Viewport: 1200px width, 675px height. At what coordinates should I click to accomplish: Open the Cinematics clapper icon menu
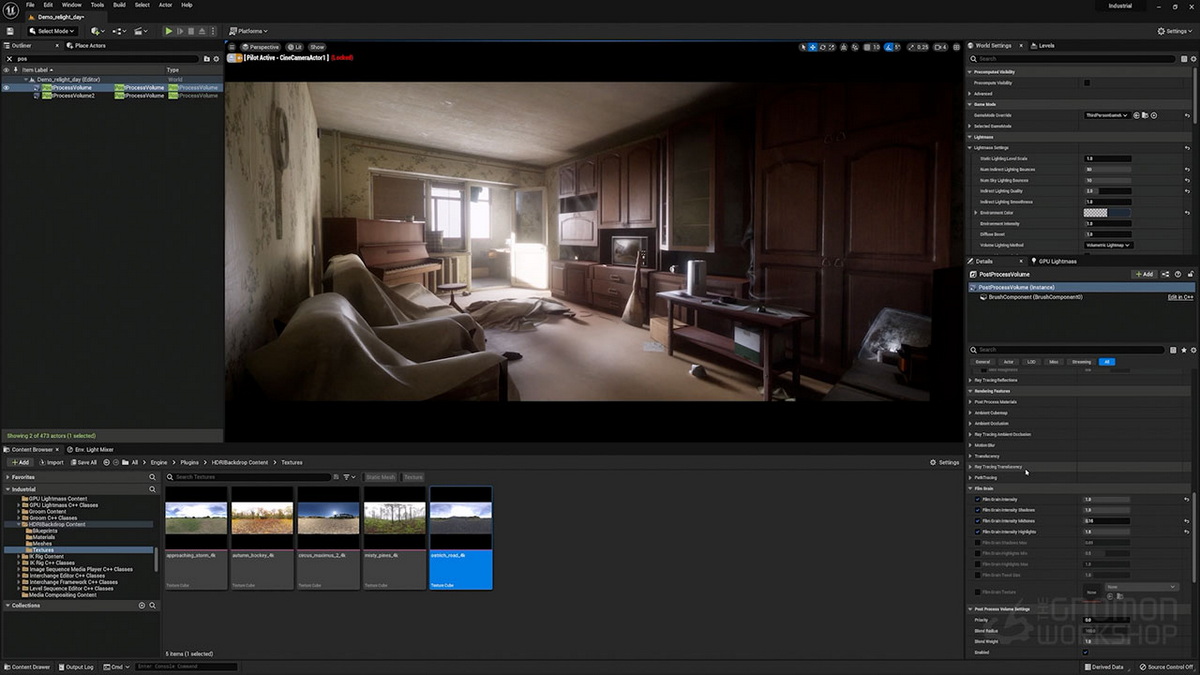point(140,31)
